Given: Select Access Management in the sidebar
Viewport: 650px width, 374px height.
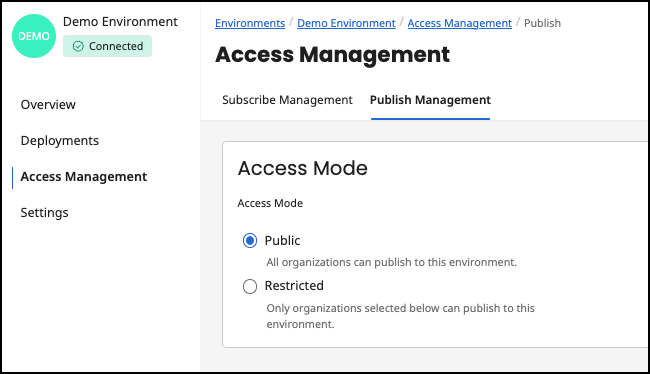Looking at the screenshot, I should click(x=84, y=177).
